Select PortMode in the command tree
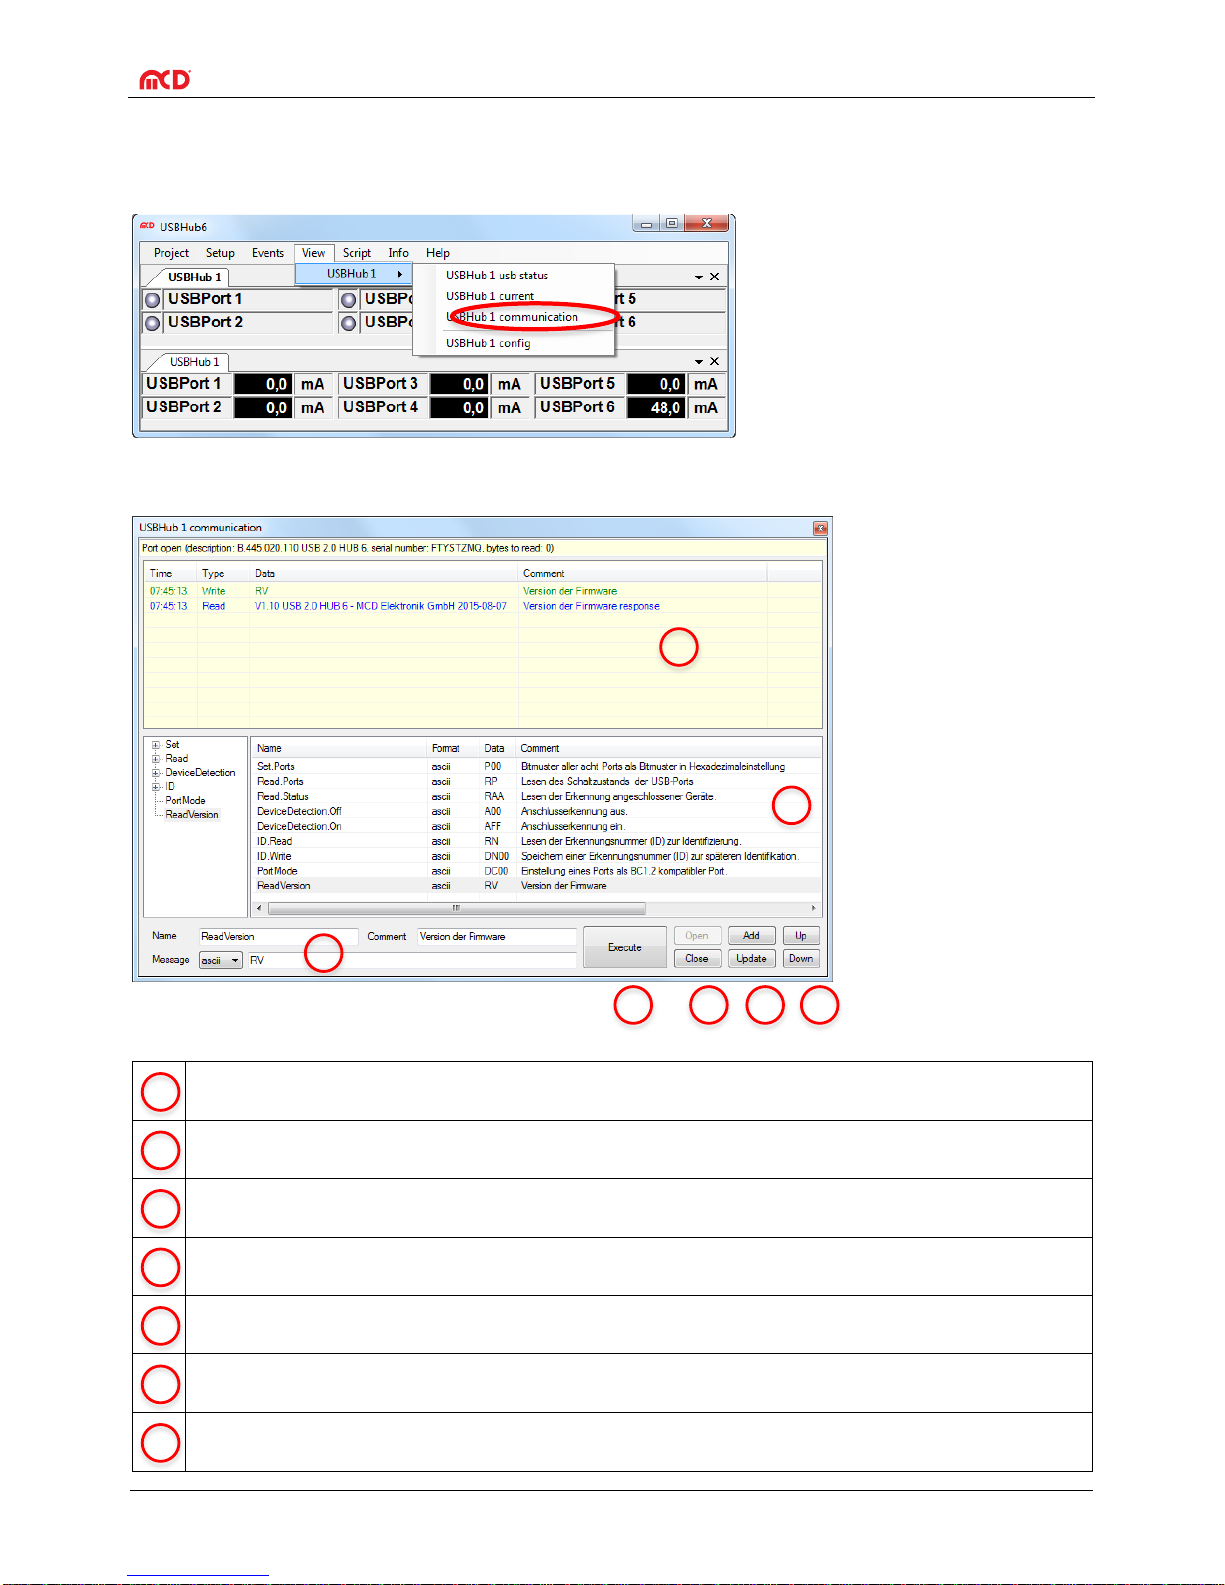This screenshot has height=1585, width=1225. coord(185,801)
